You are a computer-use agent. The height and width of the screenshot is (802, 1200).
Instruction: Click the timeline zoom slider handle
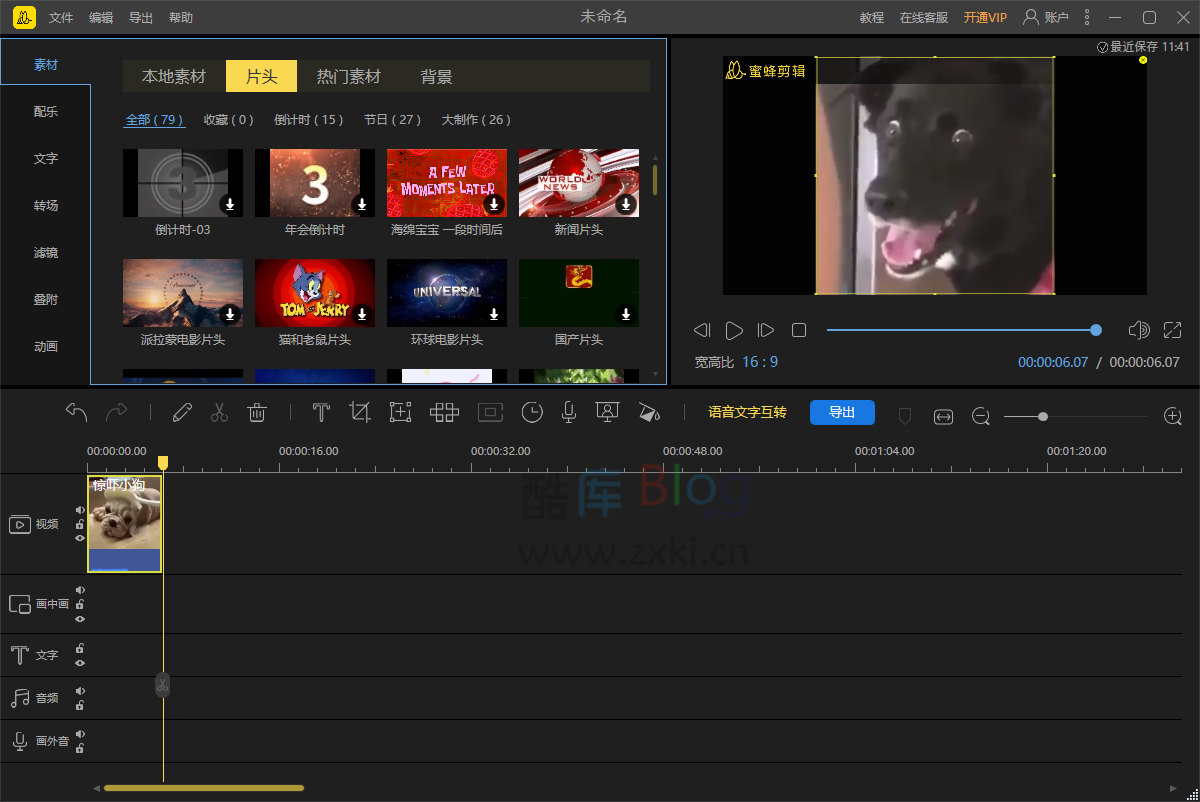click(1043, 416)
